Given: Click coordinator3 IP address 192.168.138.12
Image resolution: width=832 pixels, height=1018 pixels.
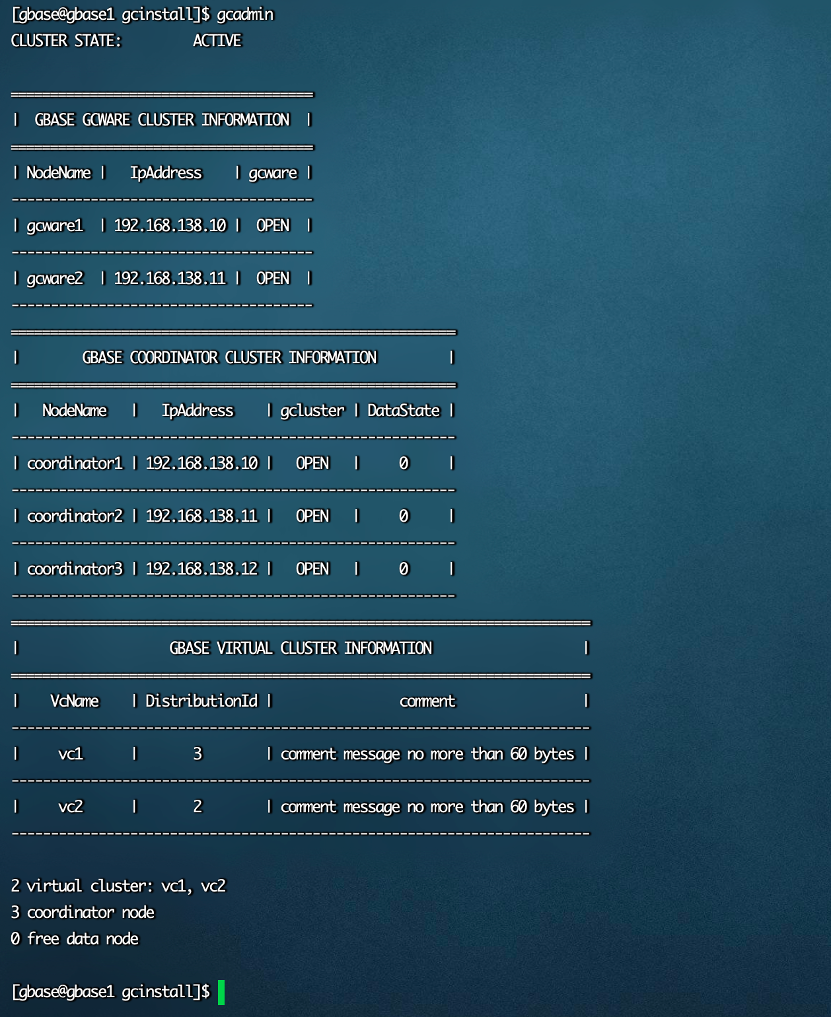Looking at the screenshot, I should coord(202,569).
